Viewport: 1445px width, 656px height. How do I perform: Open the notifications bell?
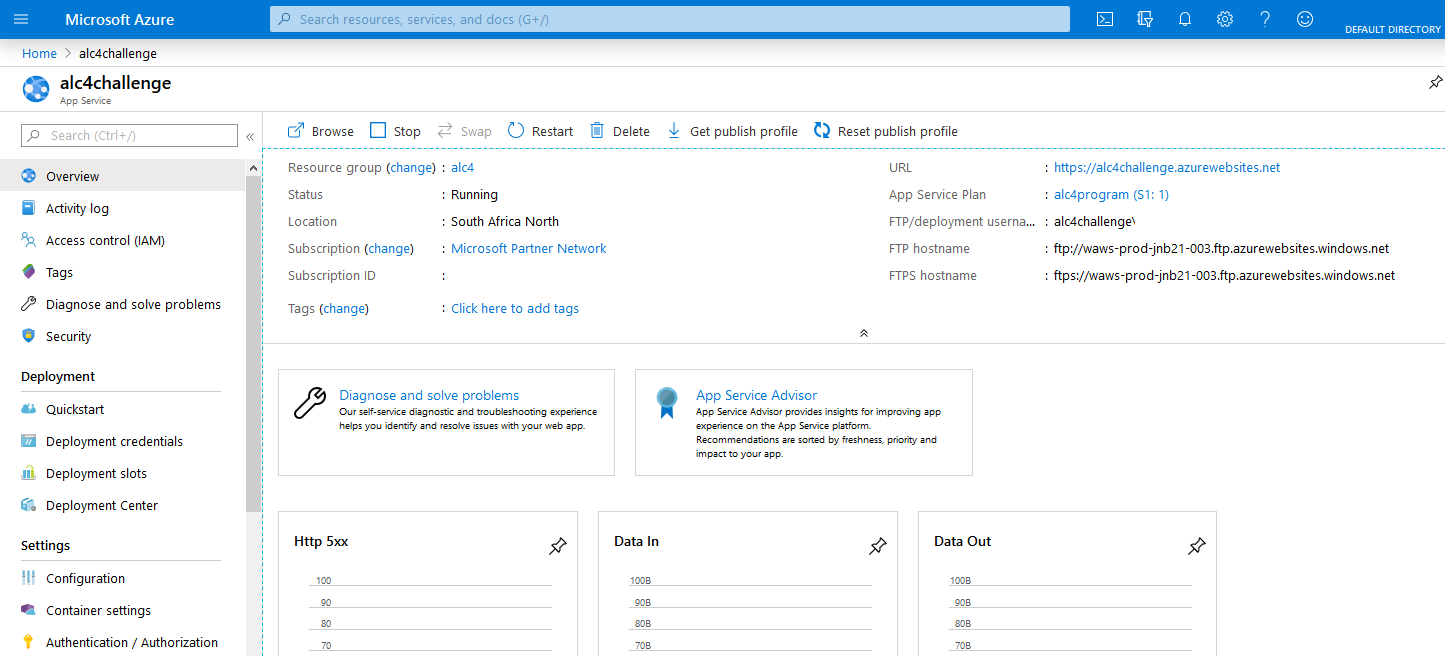(1185, 19)
